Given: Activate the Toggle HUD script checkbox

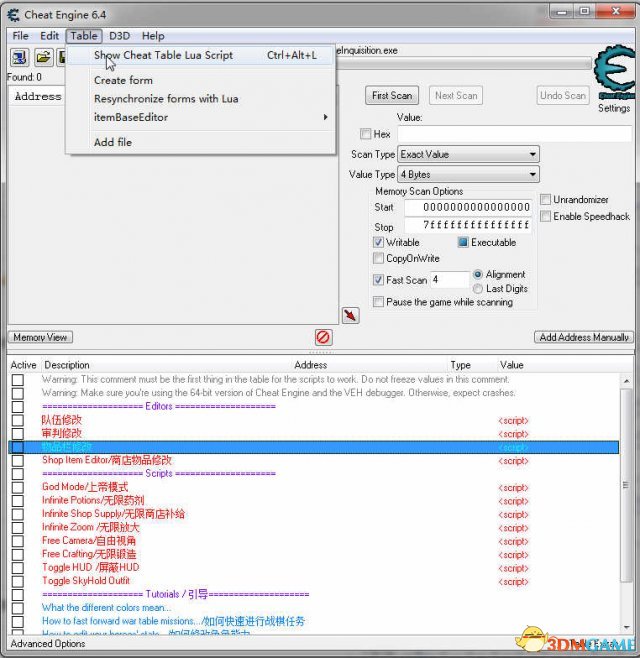Looking at the screenshot, I should pyautogui.click(x=18, y=568).
